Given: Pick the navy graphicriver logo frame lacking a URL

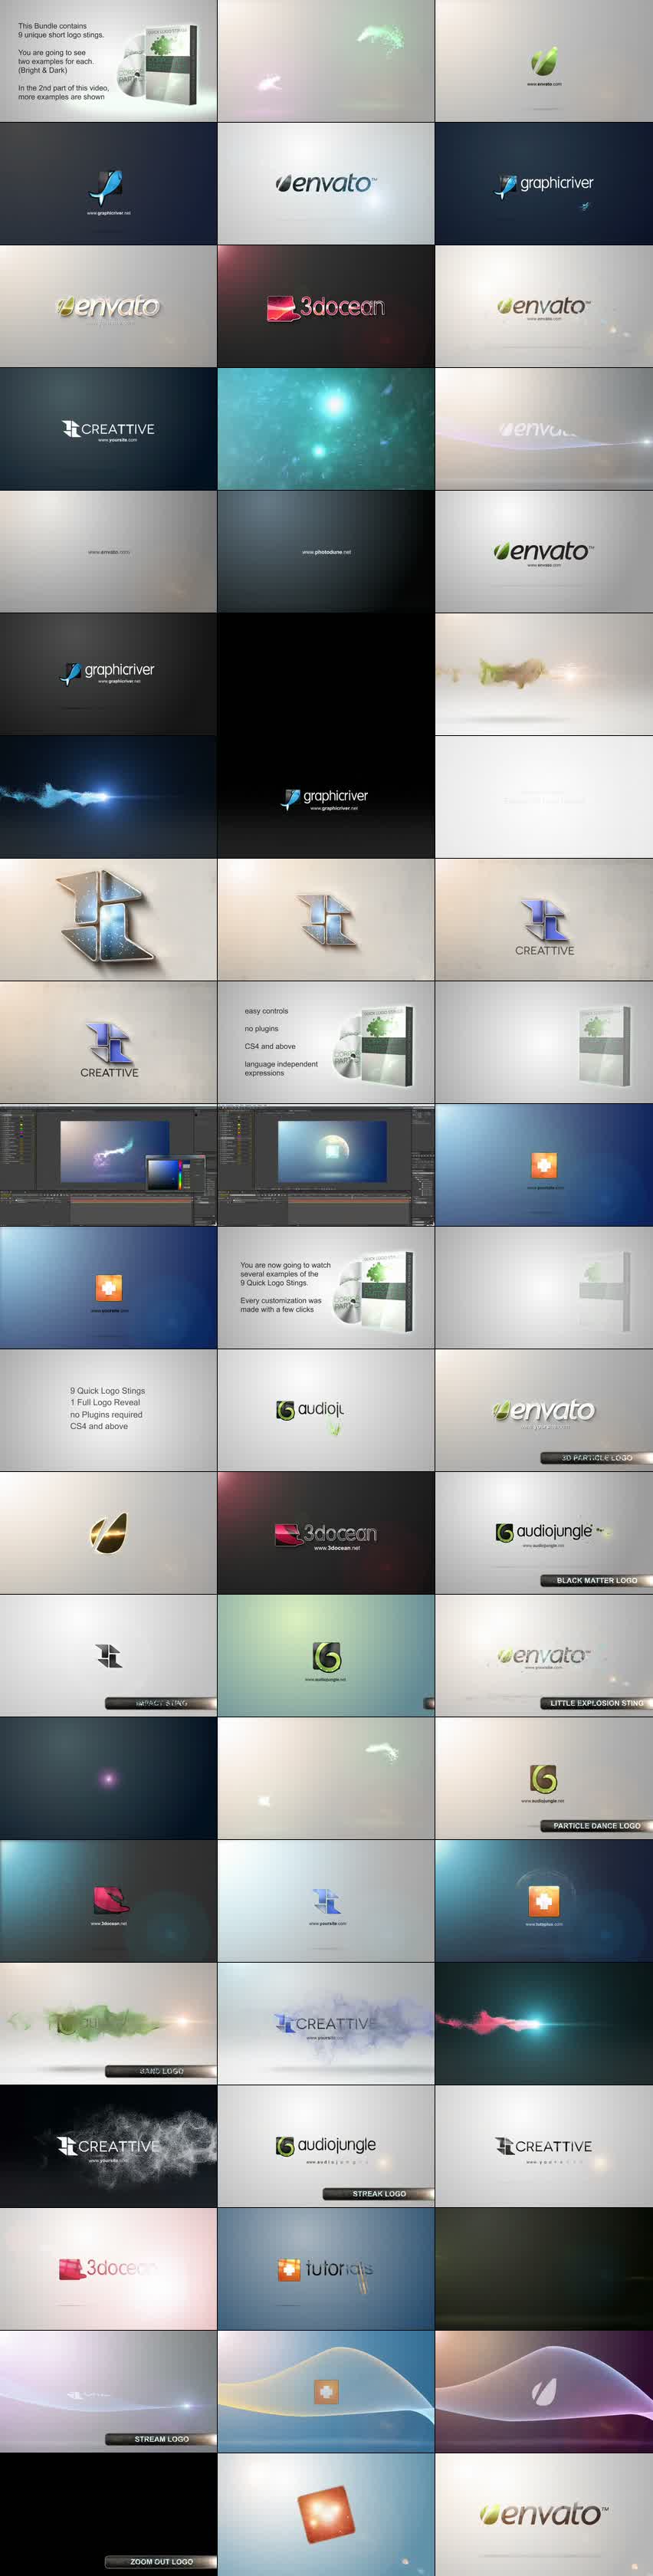Looking at the screenshot, I should point(544,184).
